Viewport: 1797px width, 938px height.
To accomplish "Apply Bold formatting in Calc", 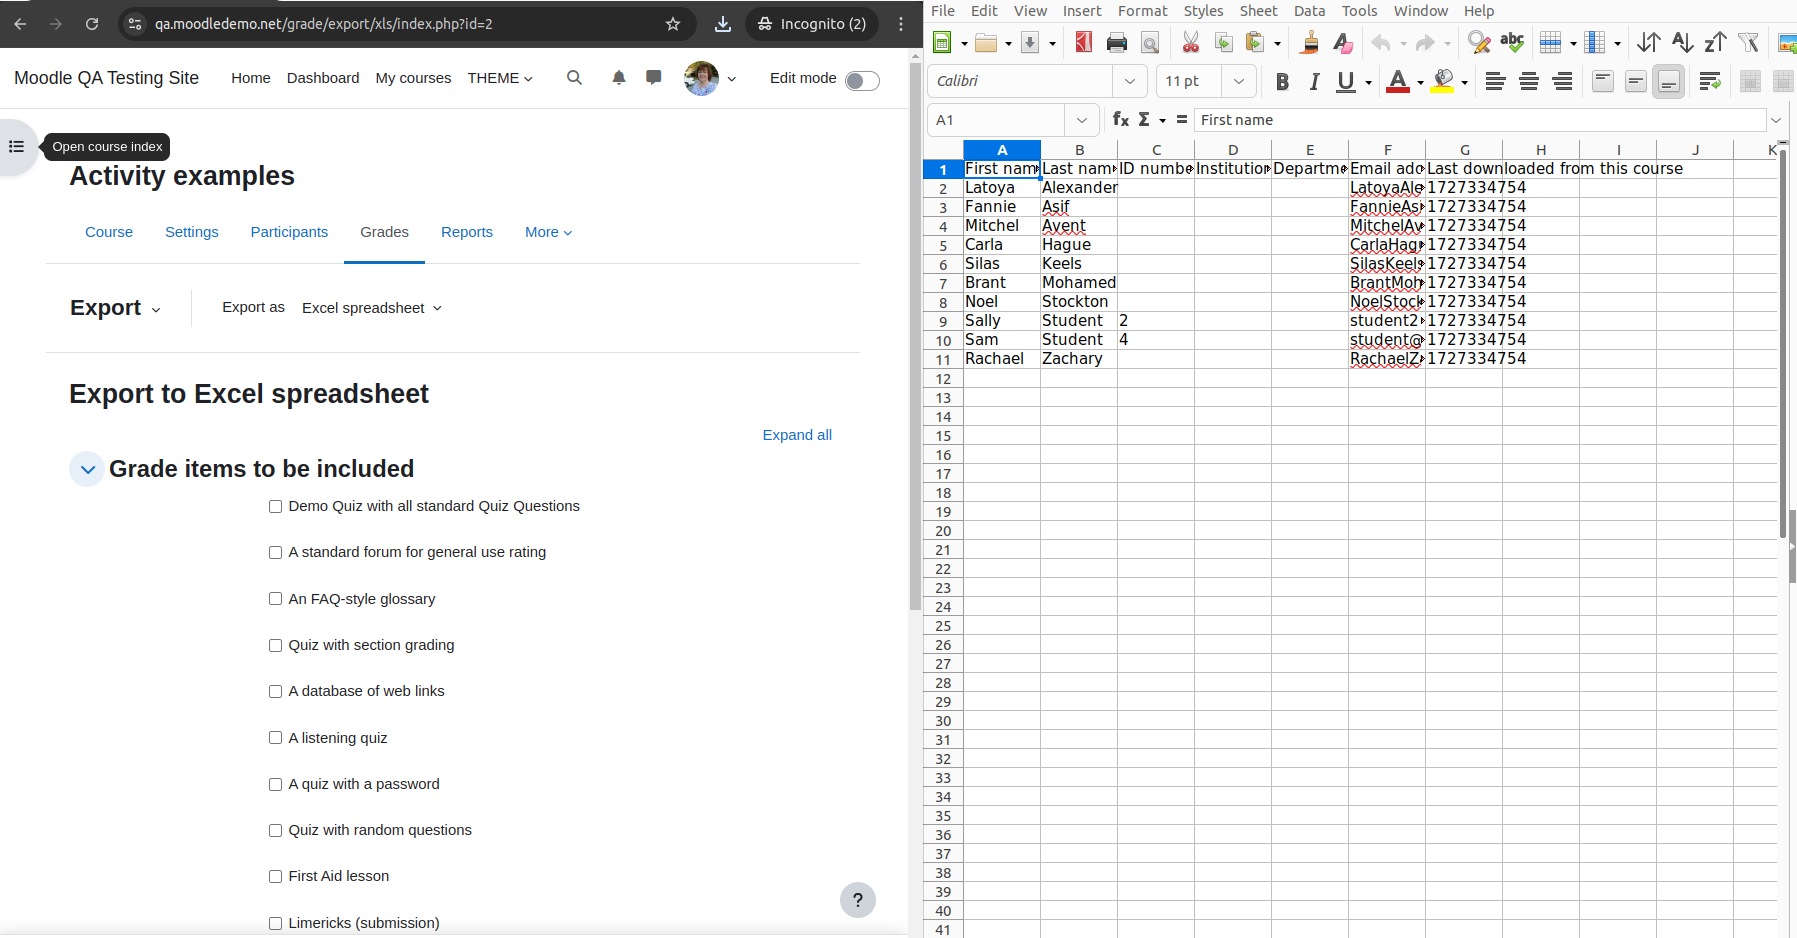I will (1282, 82).
